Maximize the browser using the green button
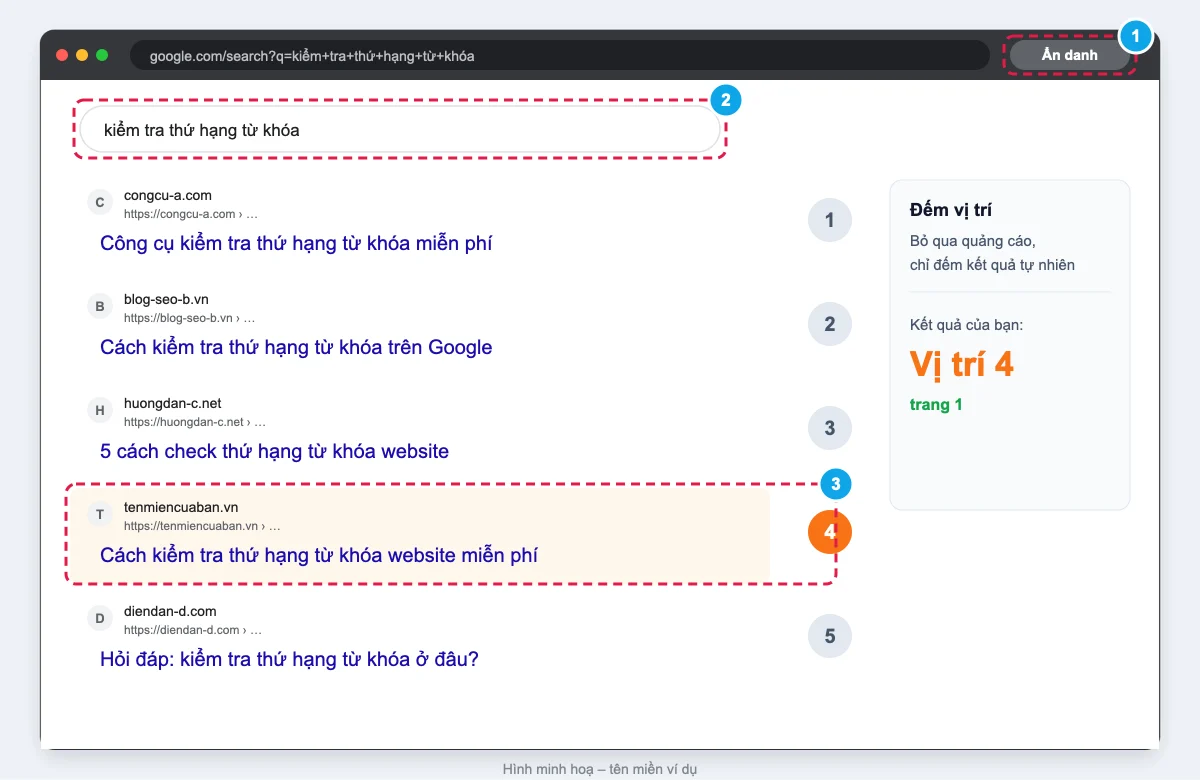1200x780 pixels. pos(102,55)
